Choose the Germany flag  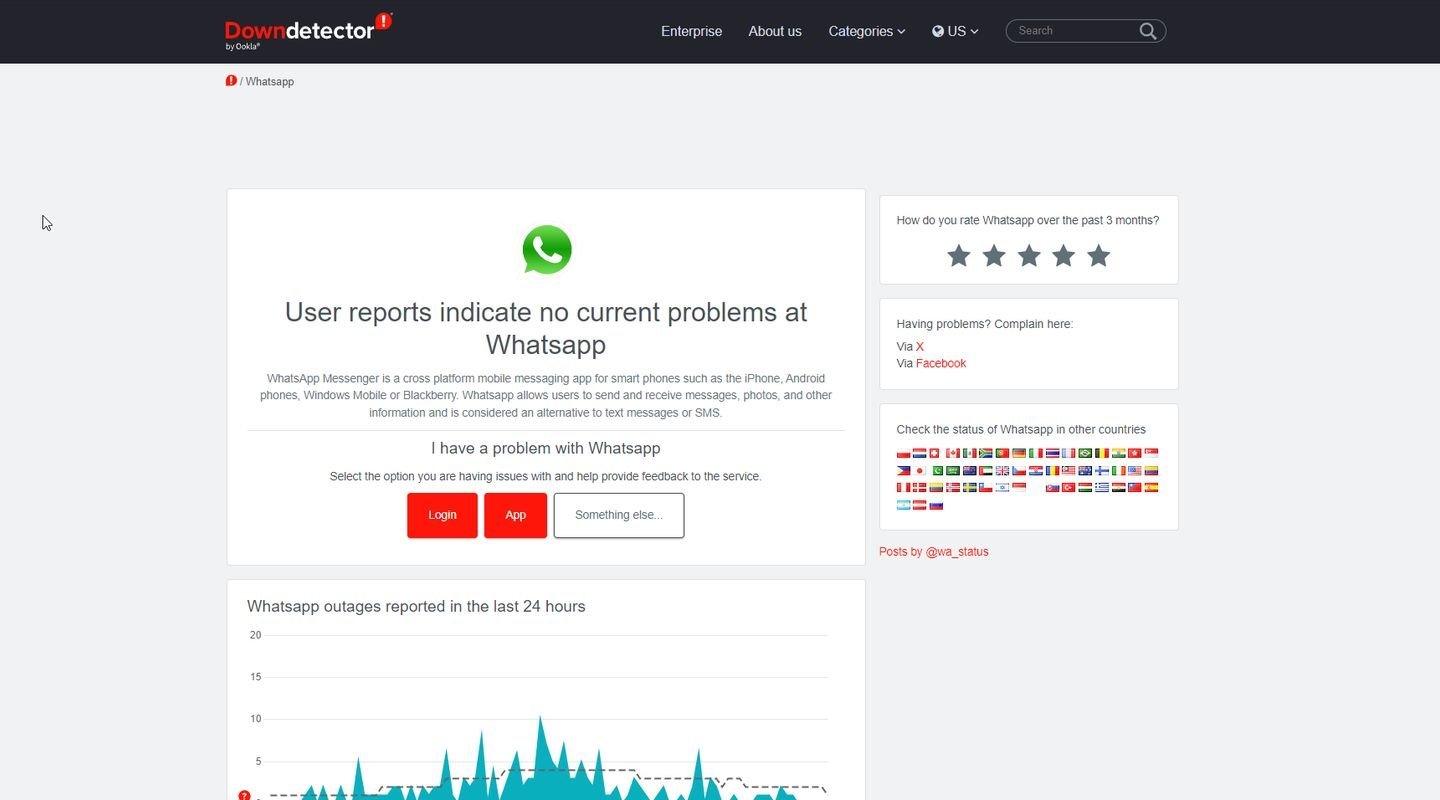(x=1019, y=453)
